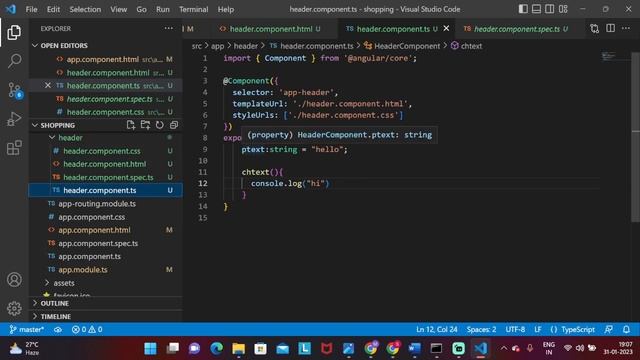Image resolution: width=640 pixels, height=360 pixels.
Task: Open errors and warnings count in status bar
Action: (x=87, y=329)
